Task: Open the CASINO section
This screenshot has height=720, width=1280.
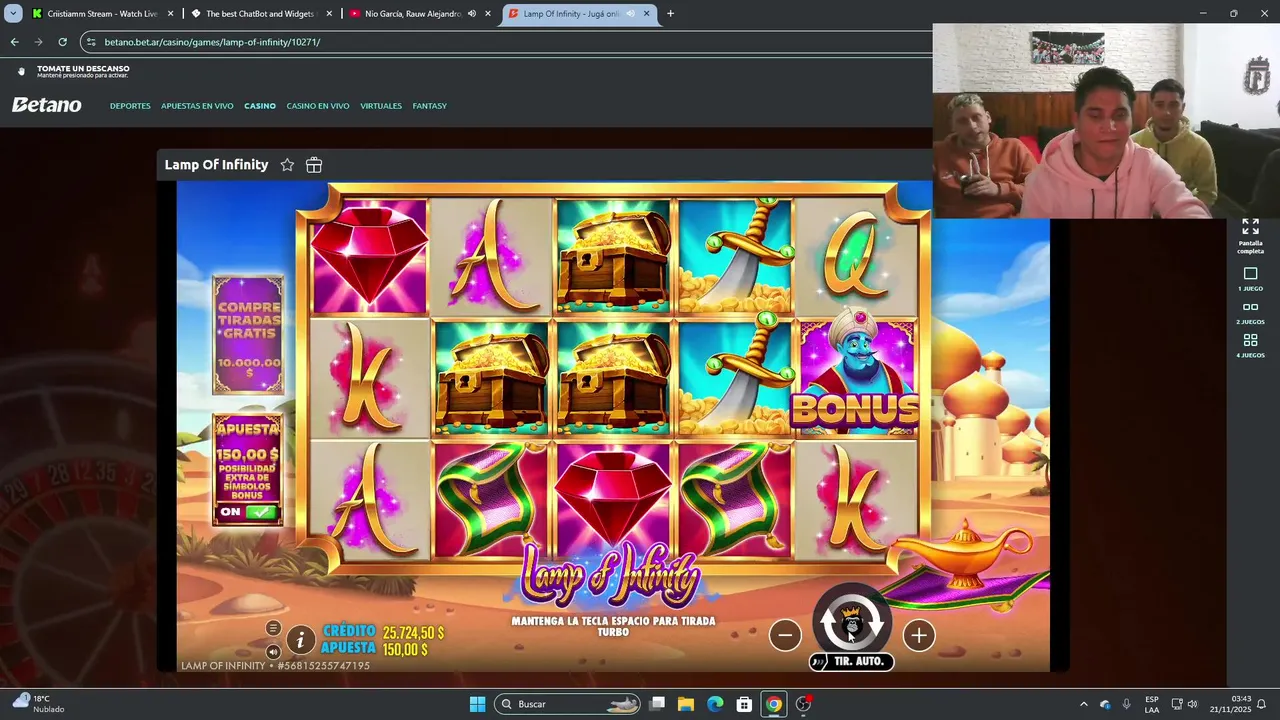Action: (x=260, y=106)
